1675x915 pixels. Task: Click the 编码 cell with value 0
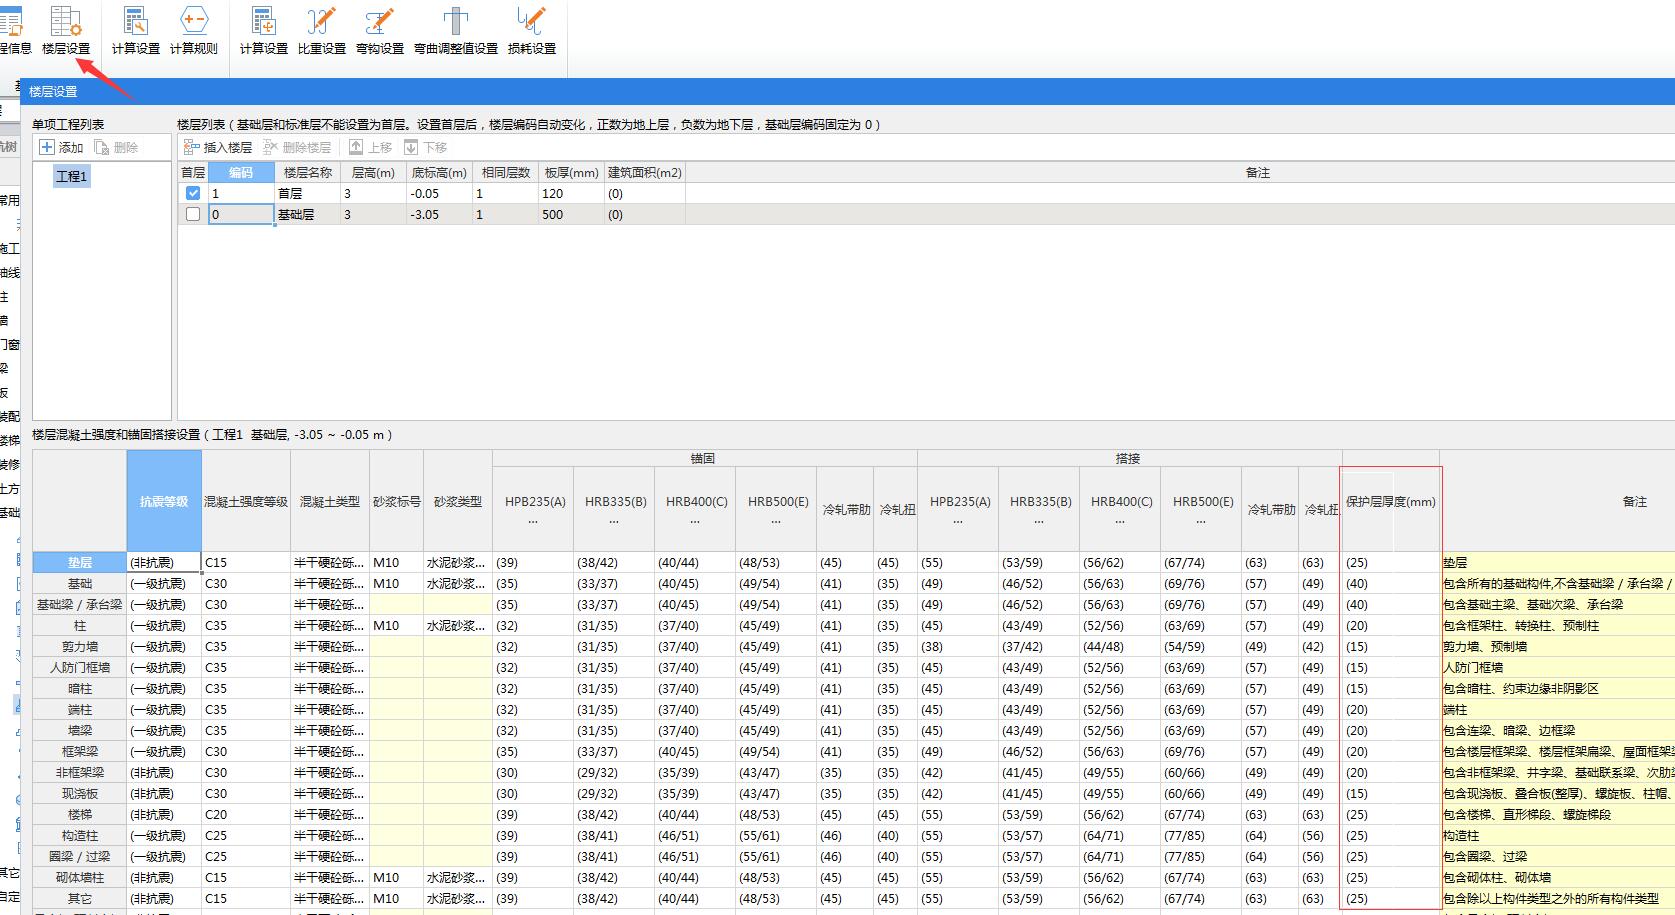pyautogui.click(x=241, y=214)
